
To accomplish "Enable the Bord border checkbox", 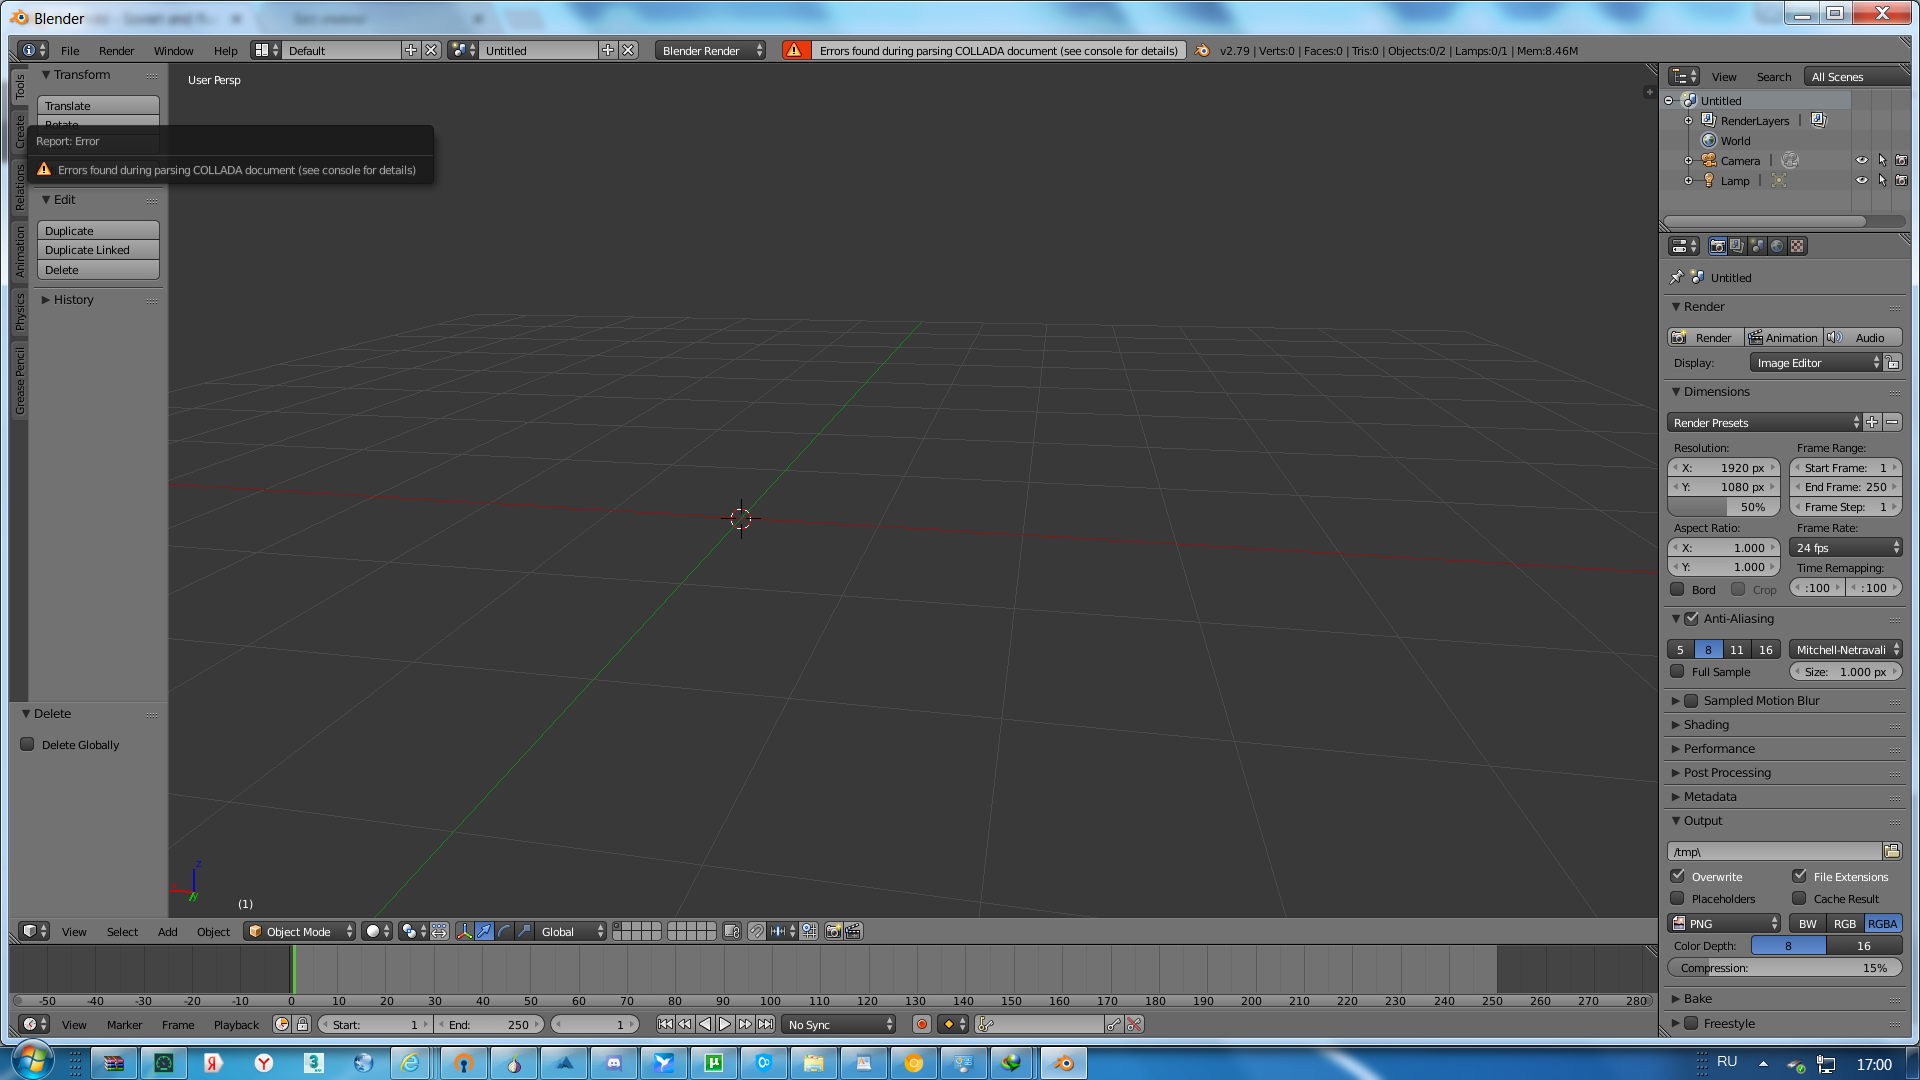I will 1677,589.
